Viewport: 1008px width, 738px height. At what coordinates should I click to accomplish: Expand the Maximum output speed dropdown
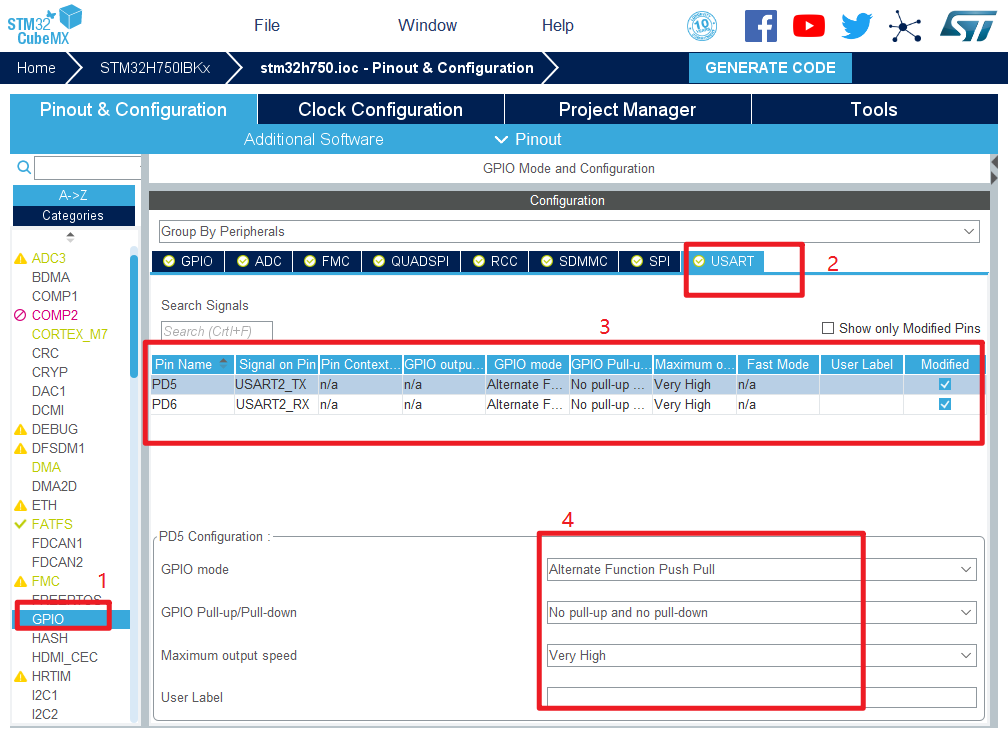pos(761,655)
